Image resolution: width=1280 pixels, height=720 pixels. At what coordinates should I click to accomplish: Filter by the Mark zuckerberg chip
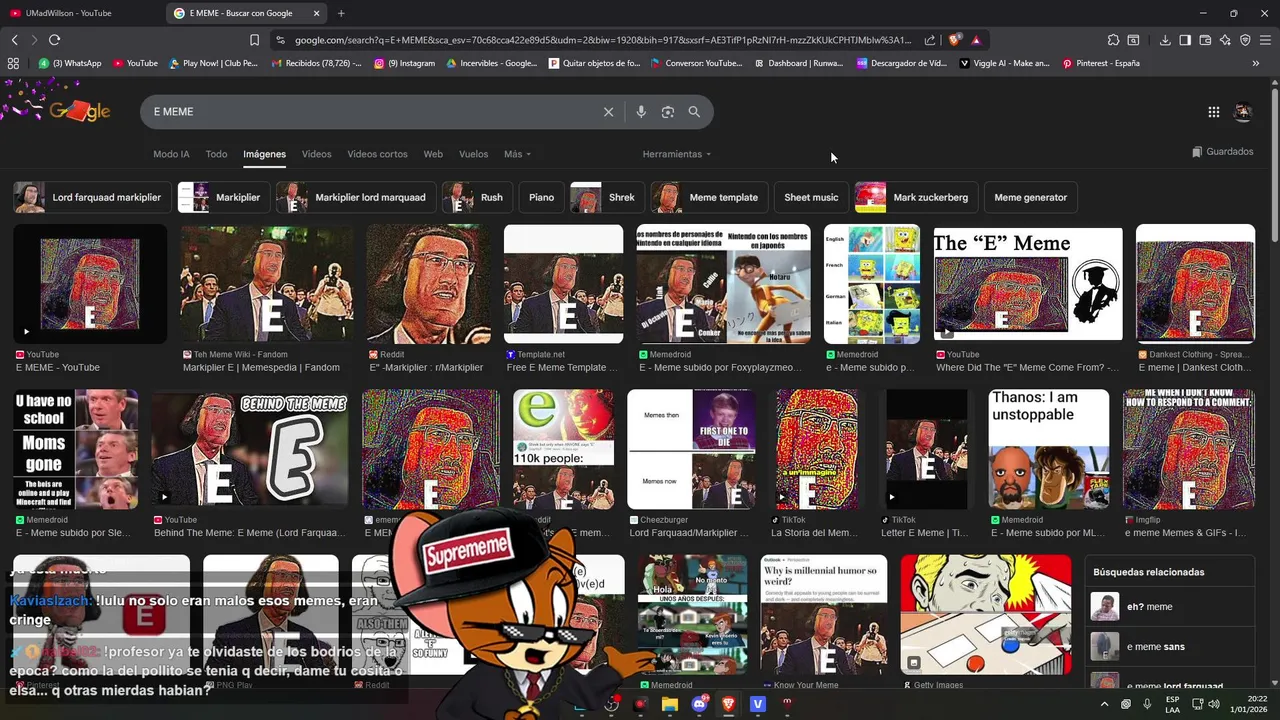click(x=916, y=197)
